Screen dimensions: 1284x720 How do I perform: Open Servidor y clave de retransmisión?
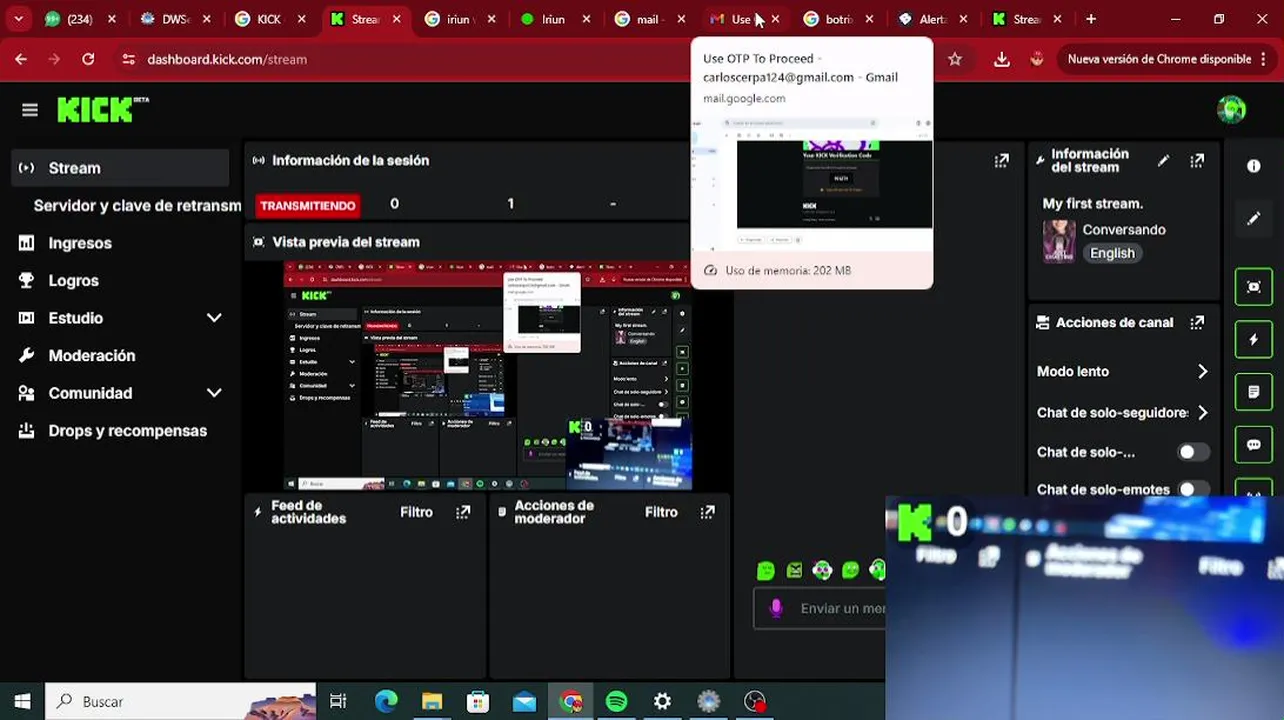pos(137,205)
